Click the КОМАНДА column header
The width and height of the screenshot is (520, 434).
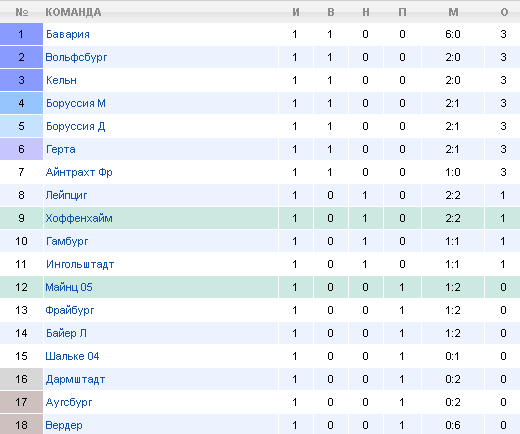pyautogui.click(x=73, y=12)
